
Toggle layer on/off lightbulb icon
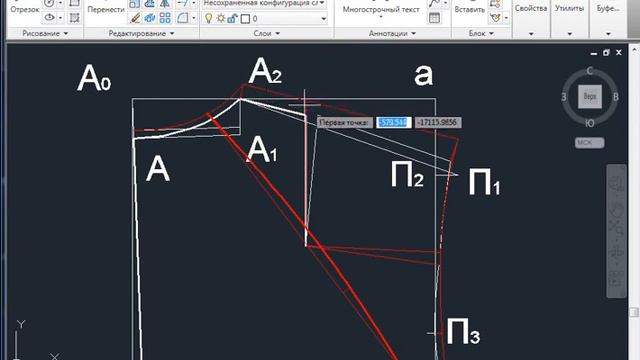click(x=208, y=18)
